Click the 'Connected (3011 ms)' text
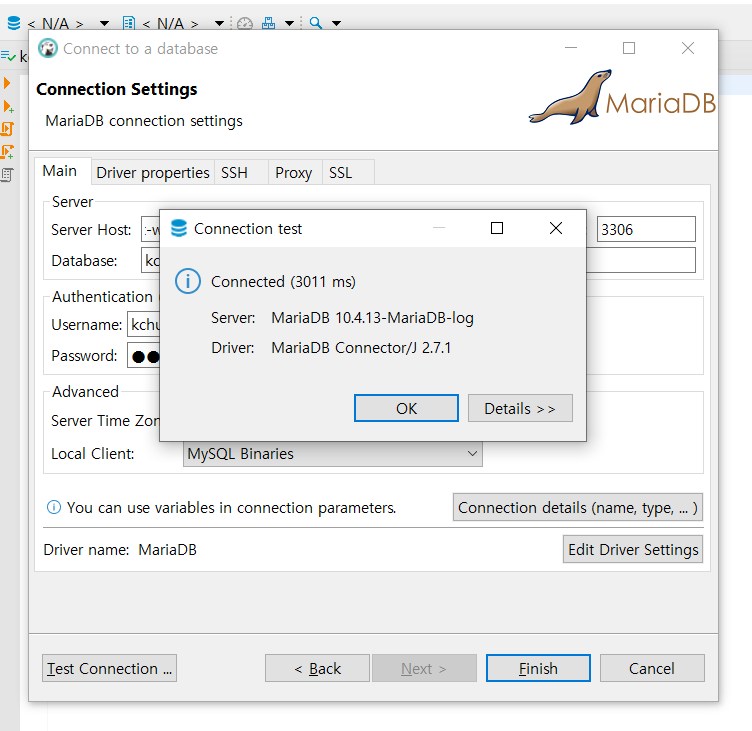Screen dimensions: 752x731 (283, 282)
